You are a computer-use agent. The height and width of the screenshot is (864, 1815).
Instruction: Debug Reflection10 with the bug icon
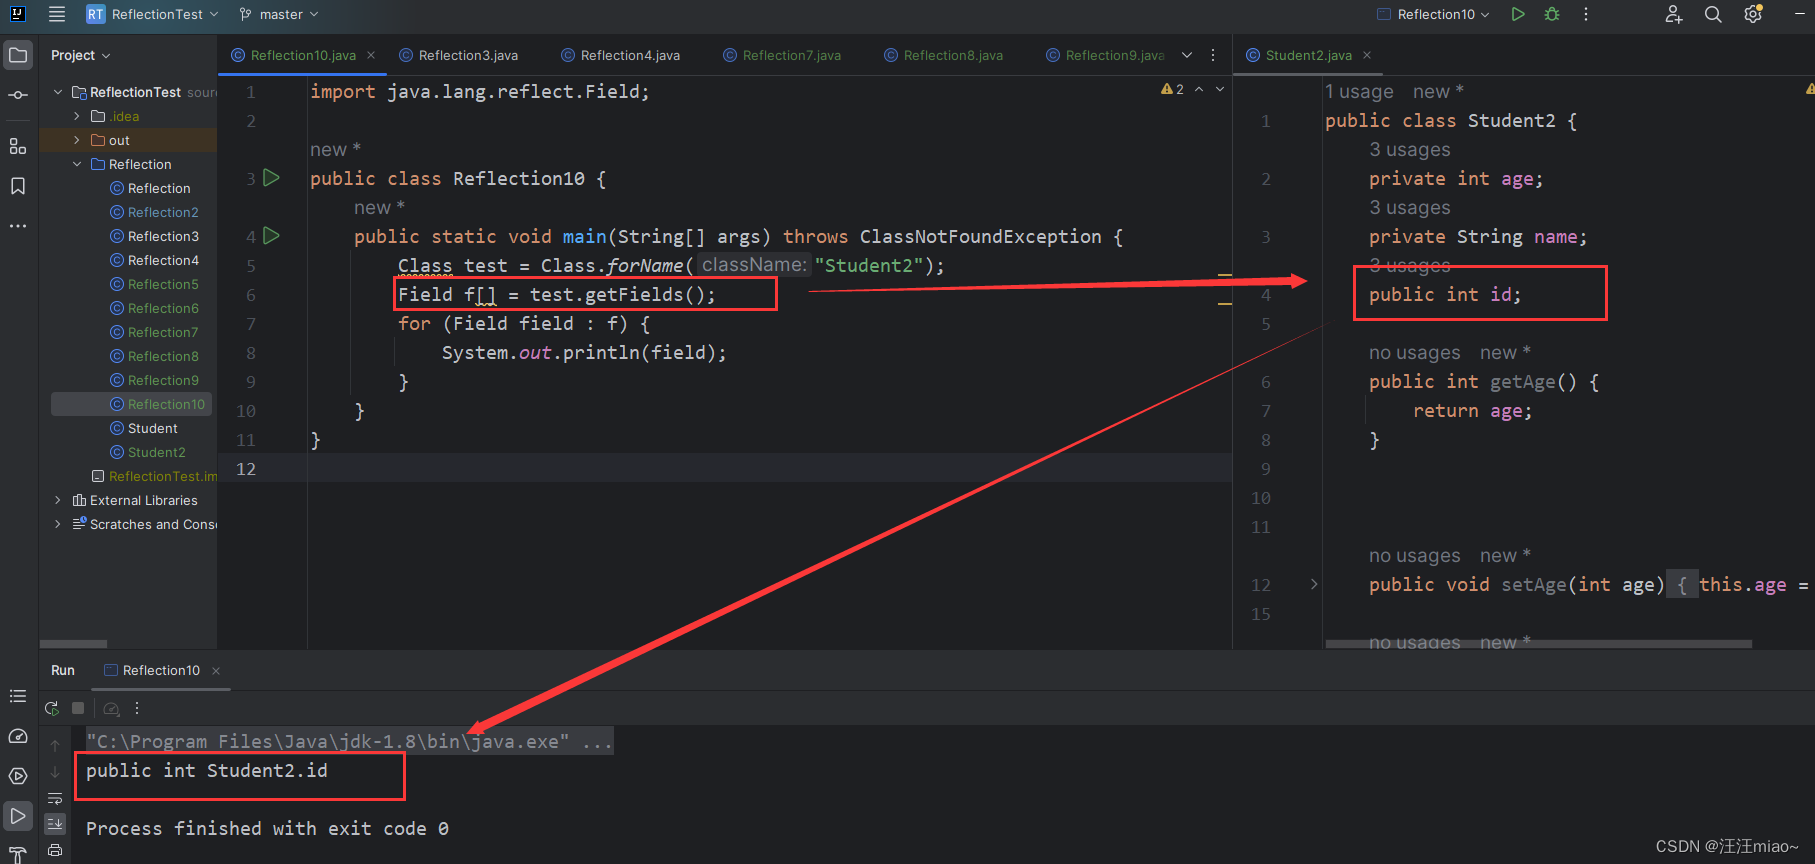[x=1552, y=14]
